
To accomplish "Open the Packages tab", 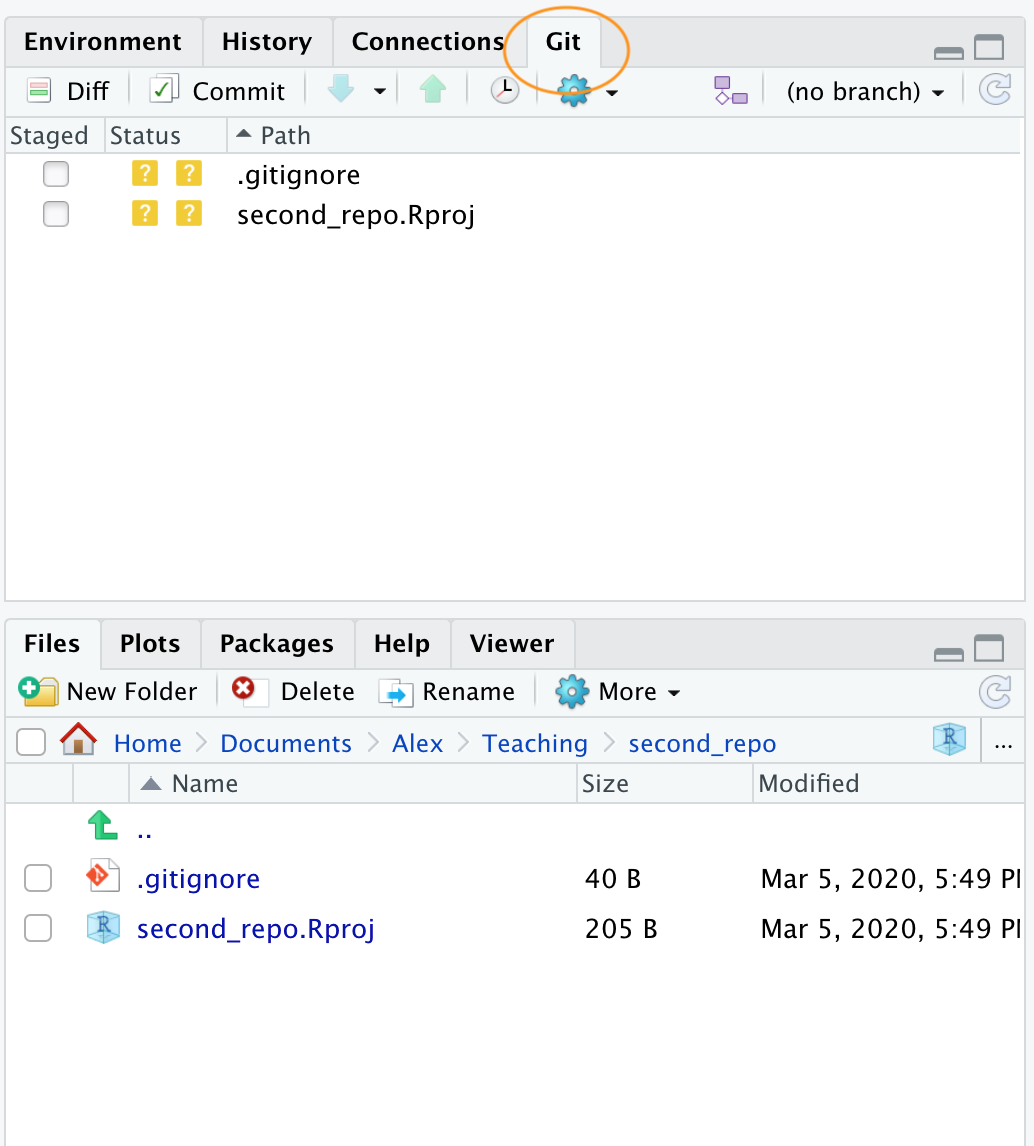I will [276, 643].
